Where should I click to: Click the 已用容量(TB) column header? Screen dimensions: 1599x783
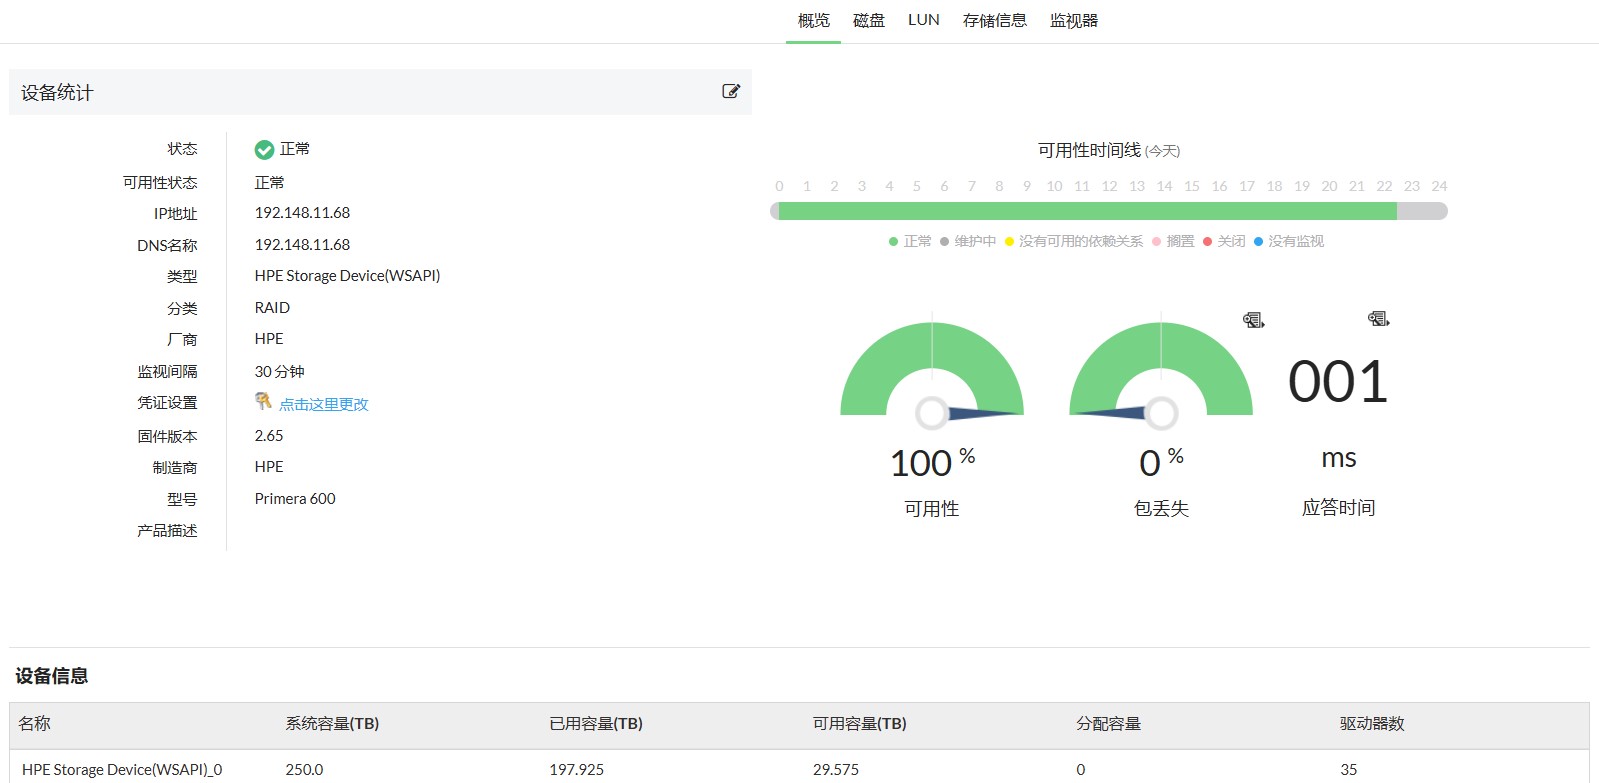point(596,724)
